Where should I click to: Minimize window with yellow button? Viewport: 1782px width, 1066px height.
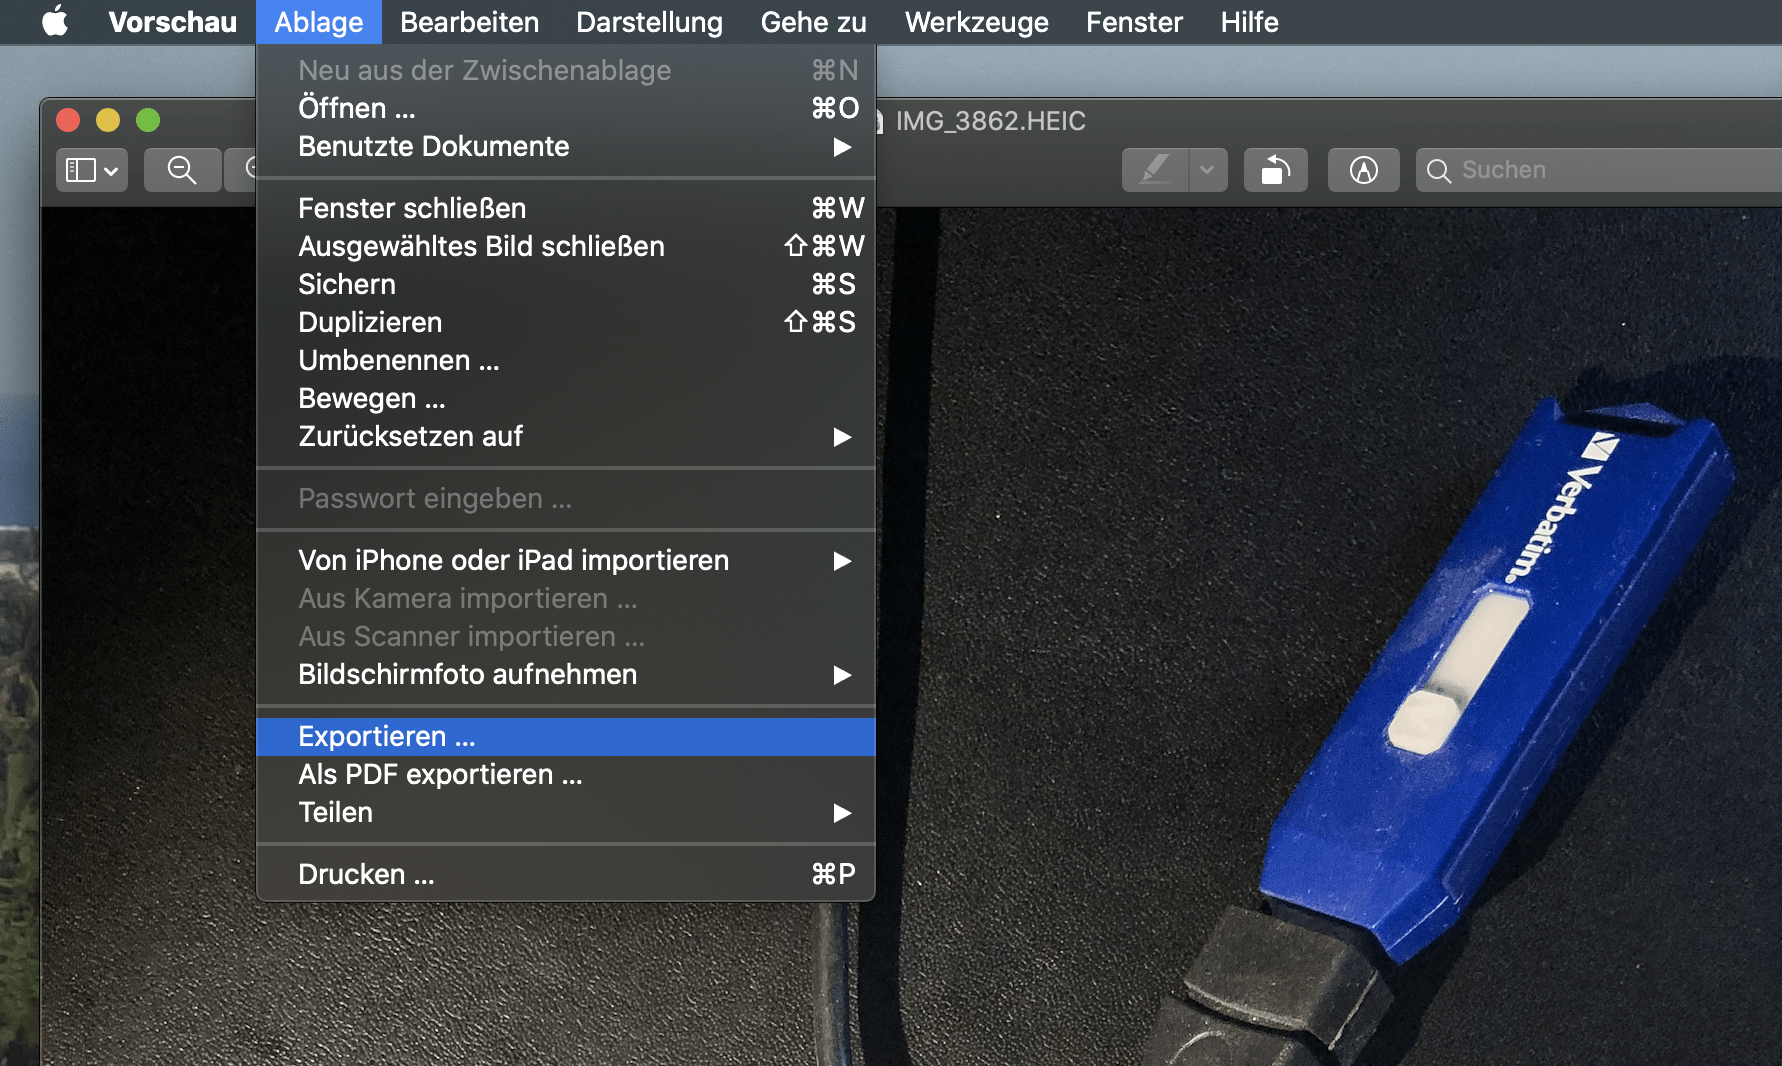point(108,120)
